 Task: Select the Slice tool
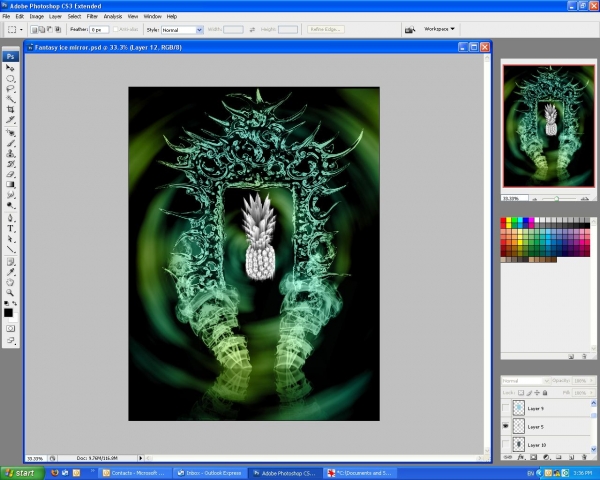click(10, 120)
